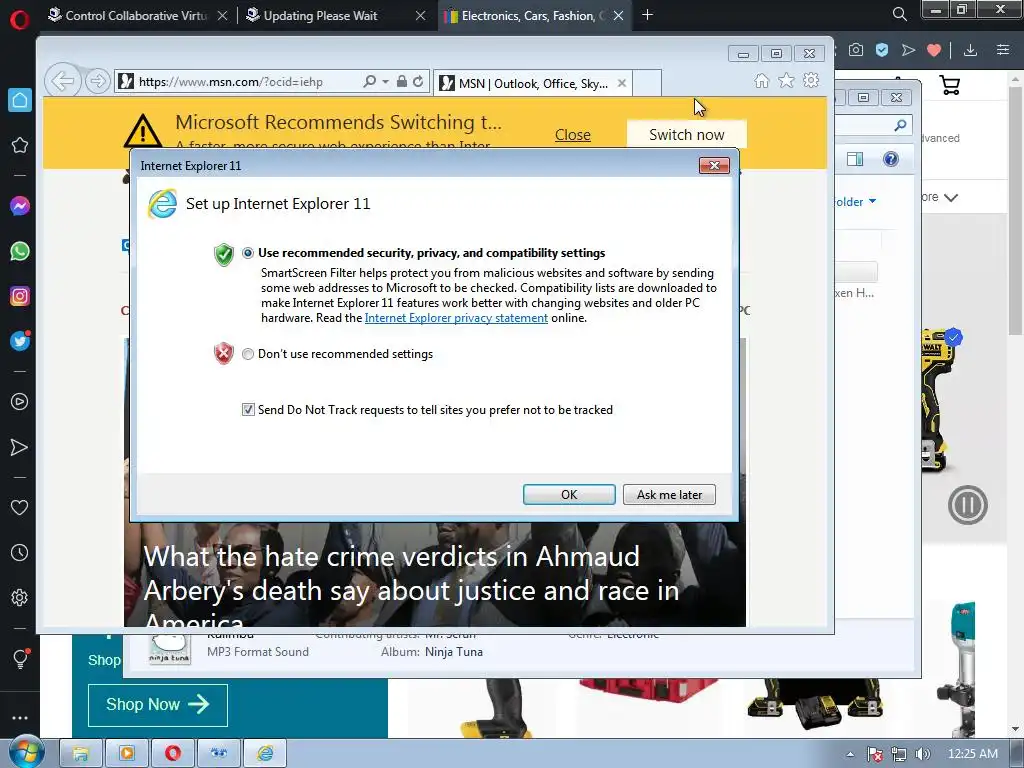
Task: Click Close link in yellow banner
Action: coord(573,135)
